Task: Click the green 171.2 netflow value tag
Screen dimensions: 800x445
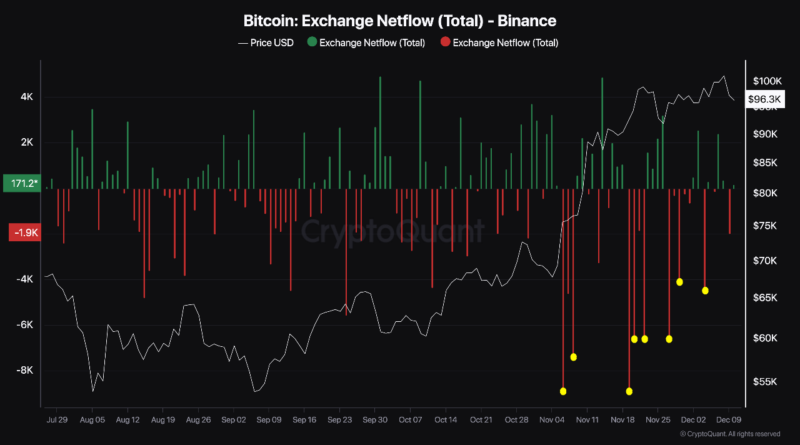Action: [x=21, y=185]
